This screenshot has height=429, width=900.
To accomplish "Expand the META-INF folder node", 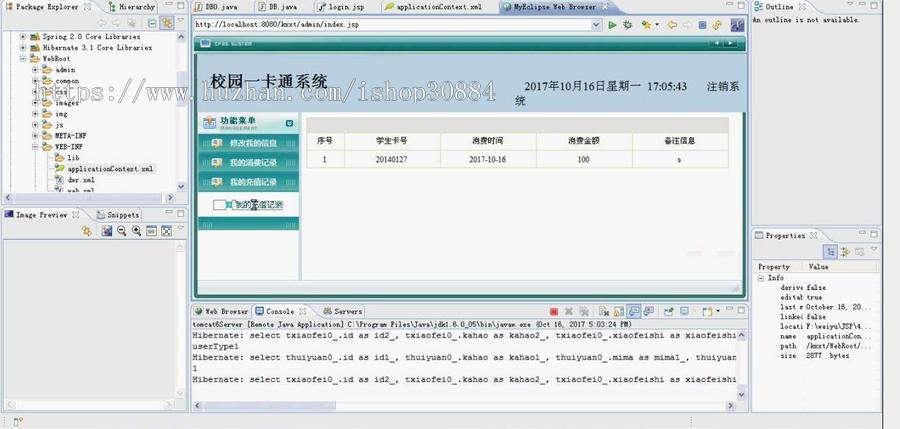I will tap(35, 136).
